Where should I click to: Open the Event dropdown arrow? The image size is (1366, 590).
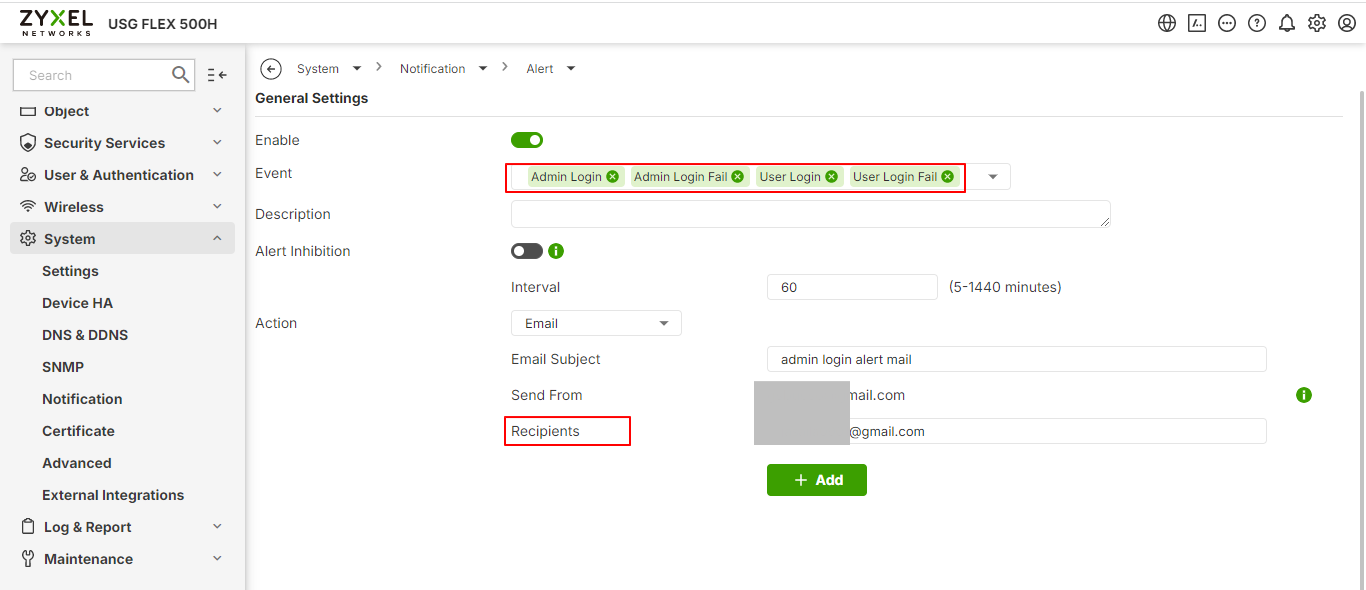pos(993,177)
